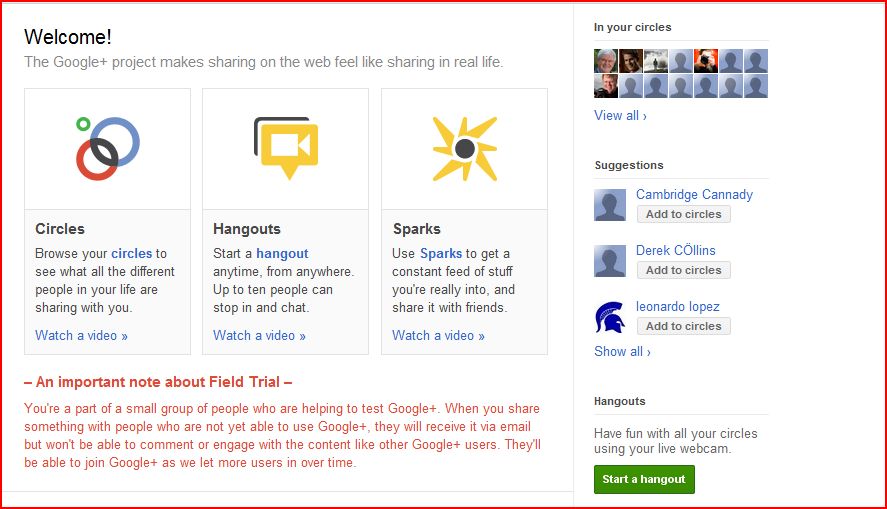The width and height of the screenshot is (887, 509).
Task: Watch a video about Hangouts
Action: coord(259,335)
